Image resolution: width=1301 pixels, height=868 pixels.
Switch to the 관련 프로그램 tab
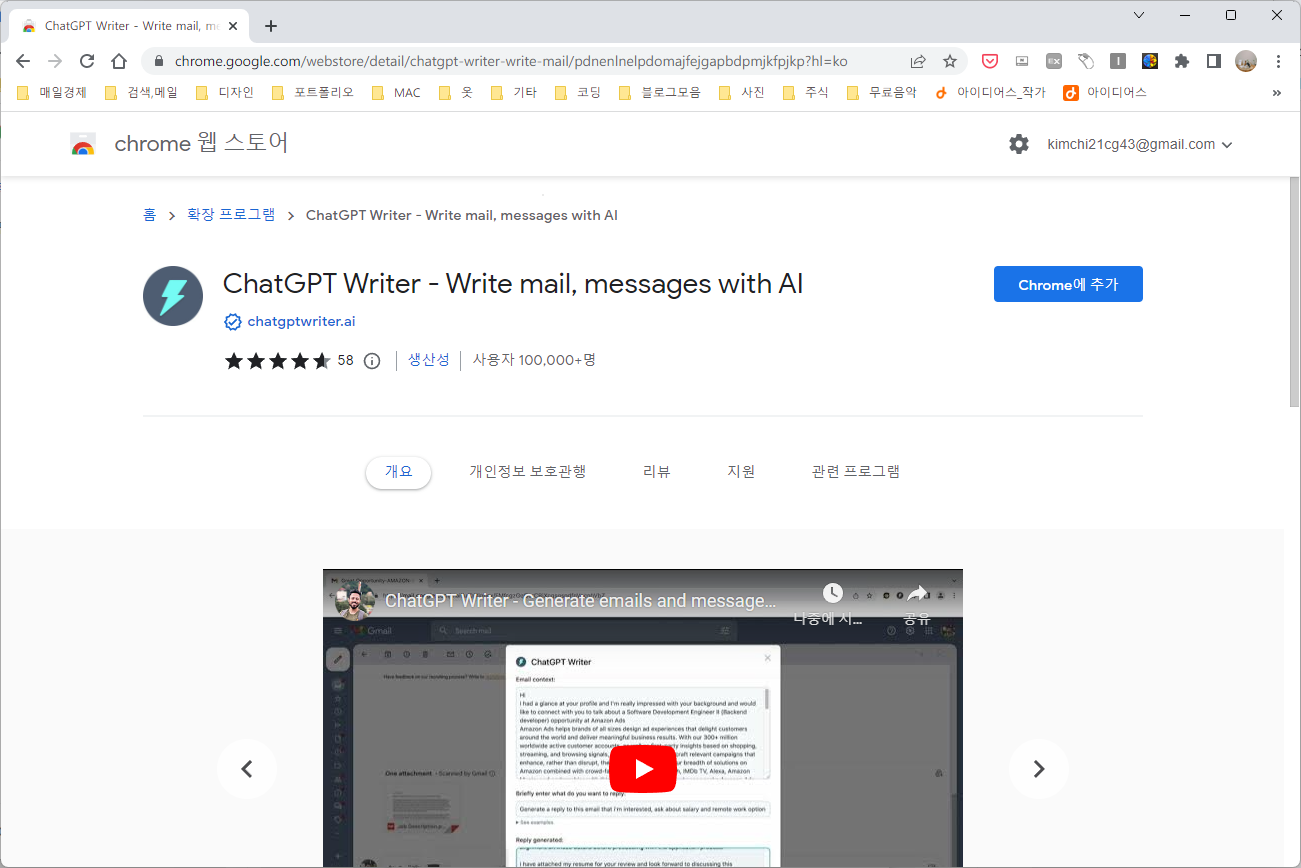pyautogui.click(x=856, y=472)
